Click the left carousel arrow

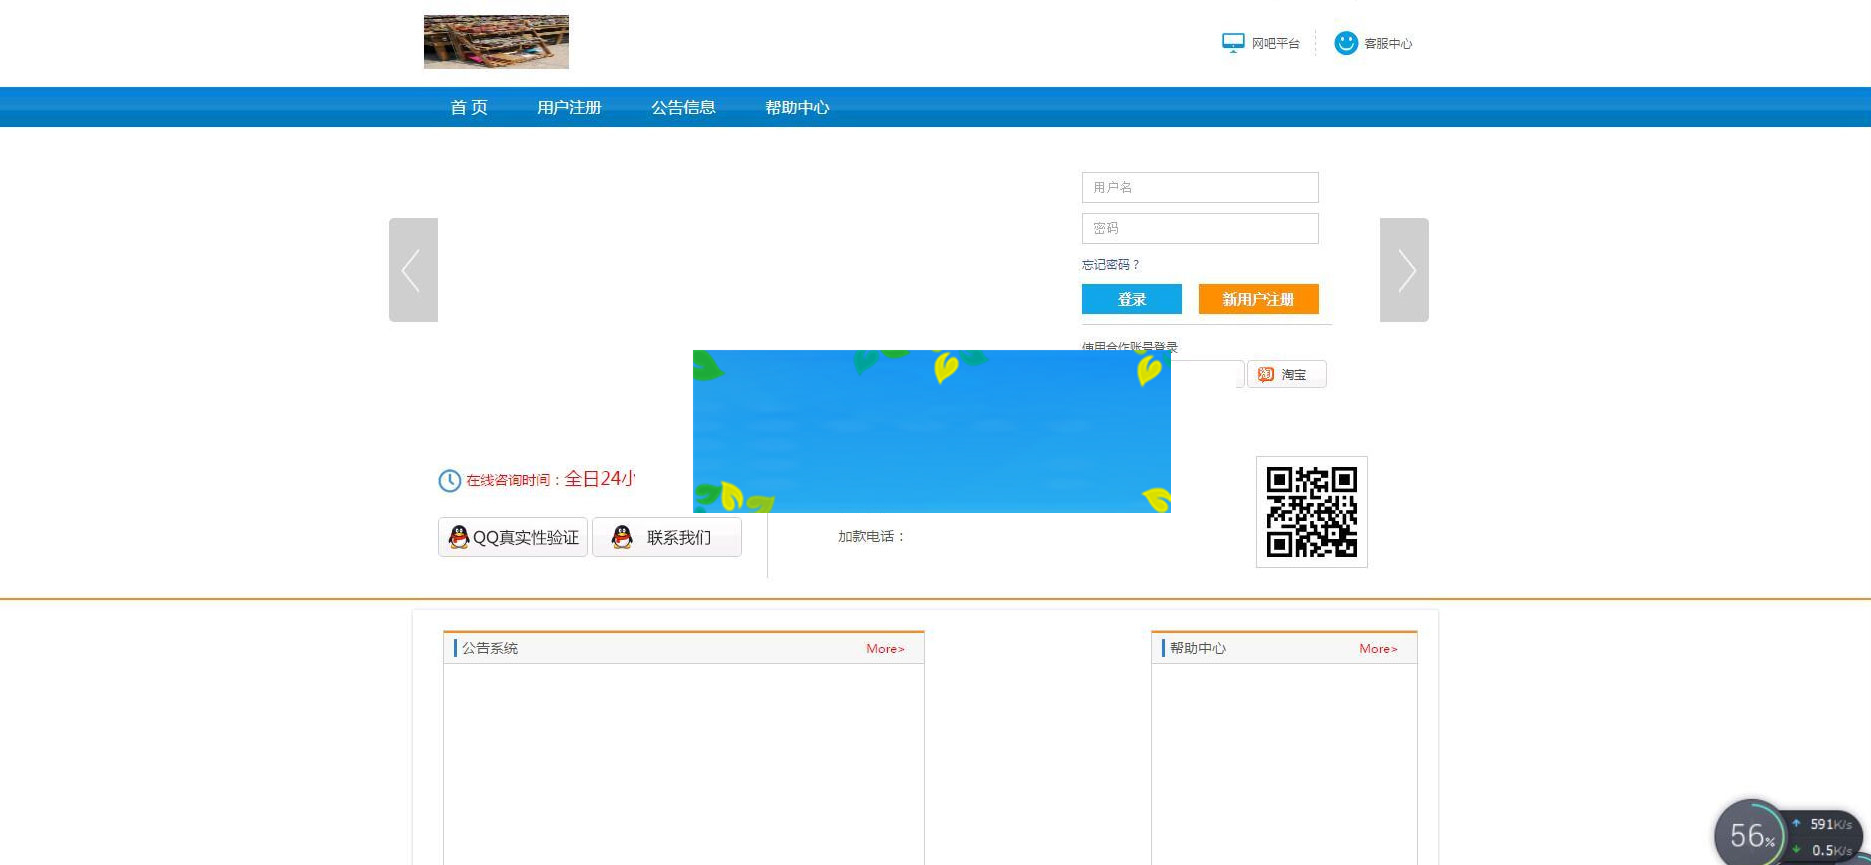coord(413,270)
